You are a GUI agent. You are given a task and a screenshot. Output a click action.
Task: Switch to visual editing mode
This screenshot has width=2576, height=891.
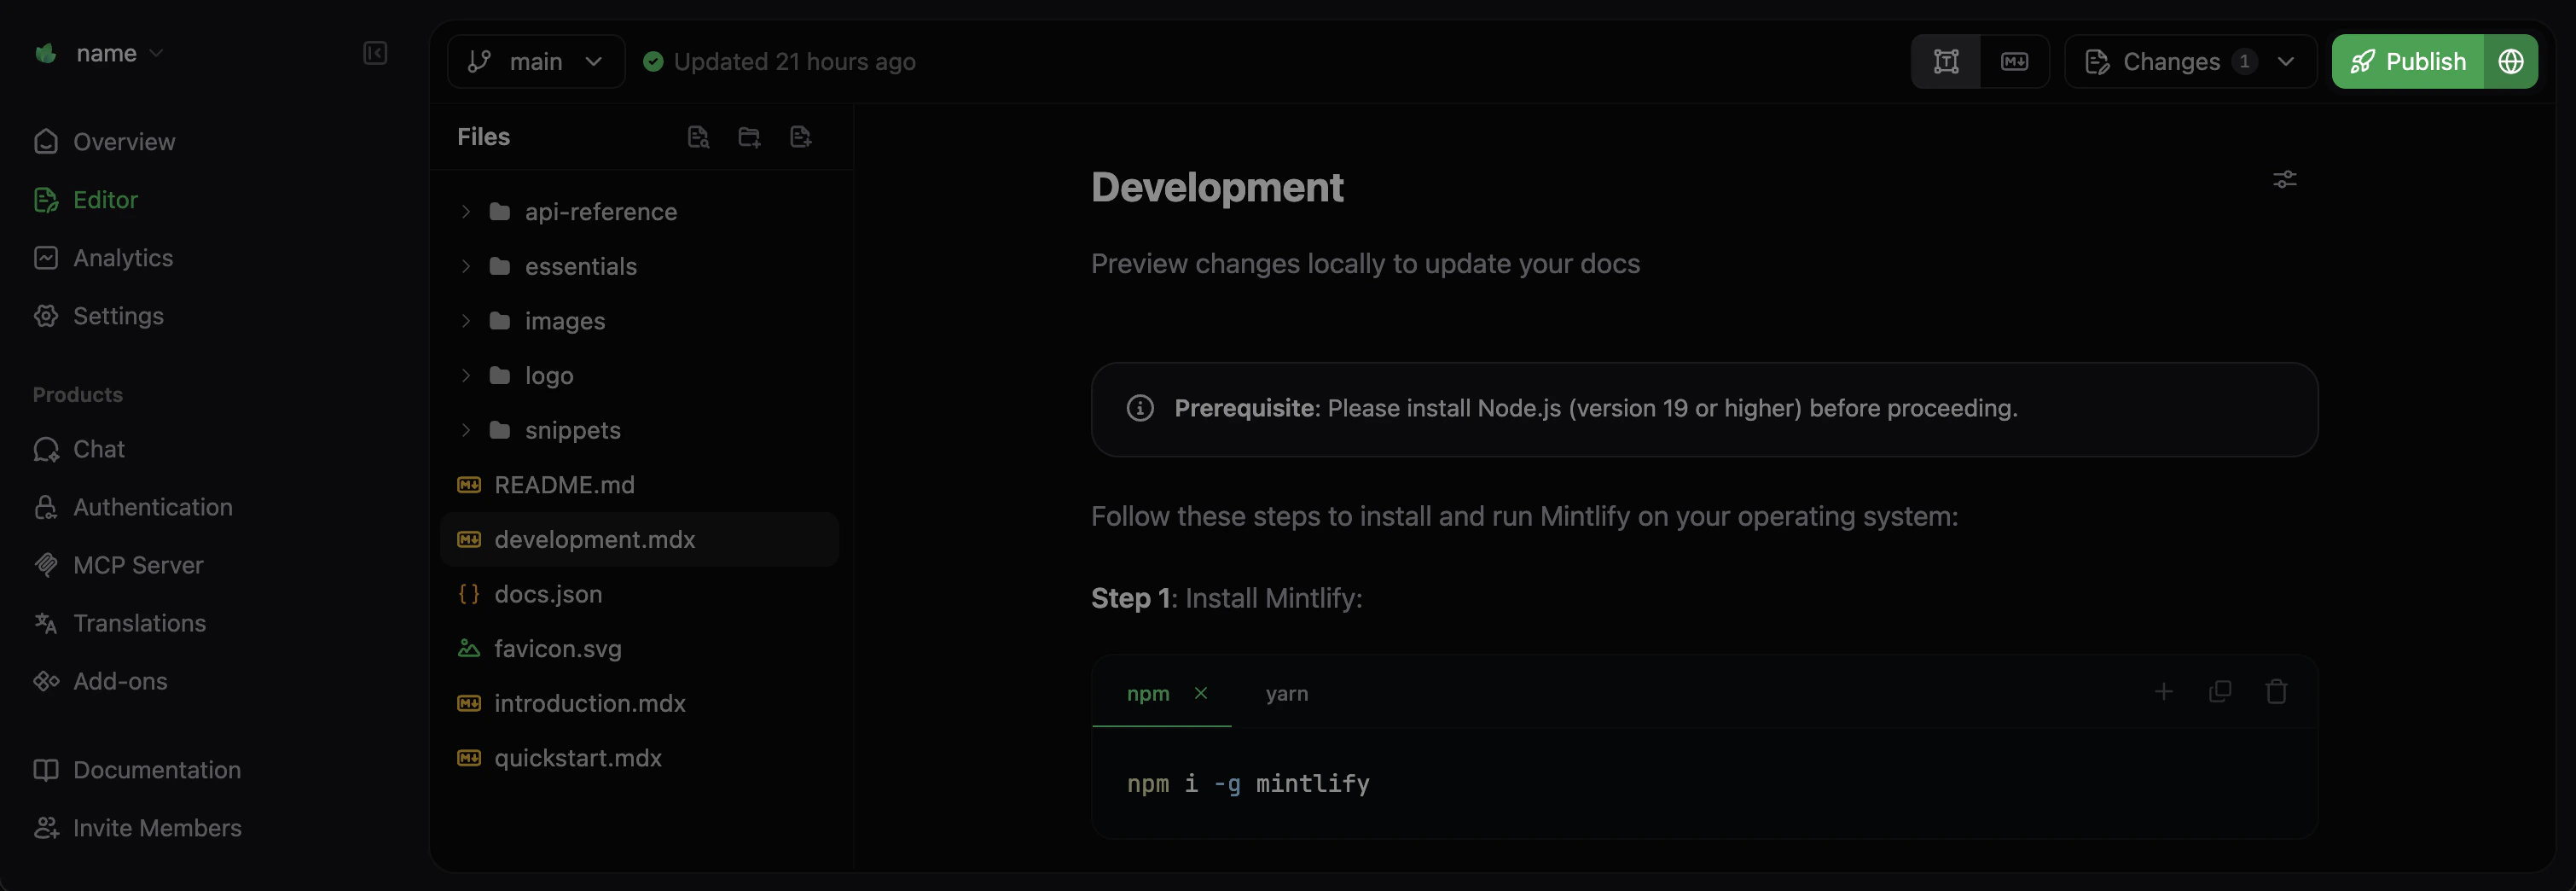(x=1946, y=61)
